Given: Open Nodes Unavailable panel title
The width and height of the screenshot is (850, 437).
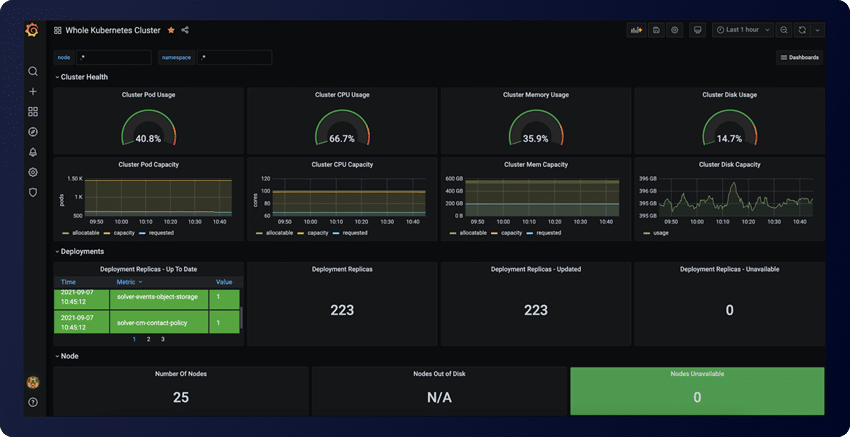Looking at the screenshot, I should (697, 374).
